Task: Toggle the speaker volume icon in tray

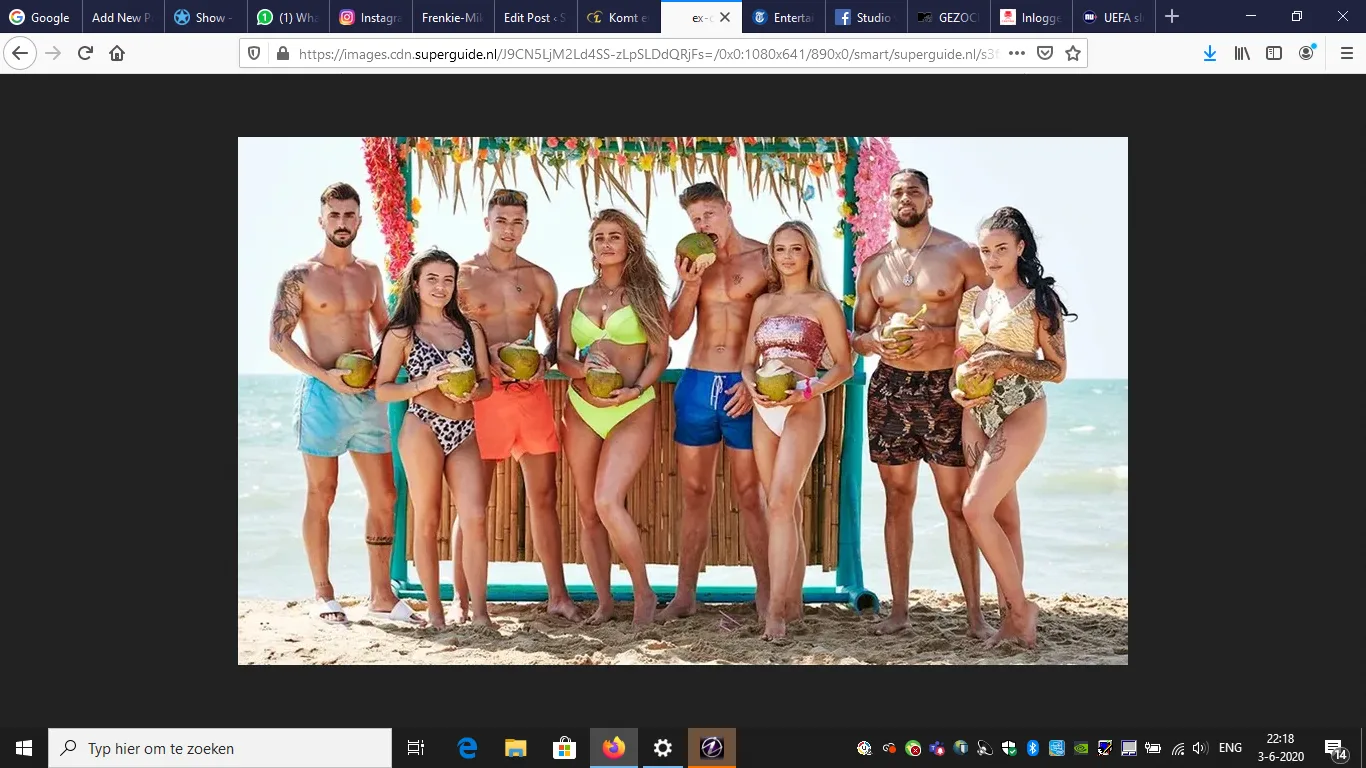Action: pos(1199,747)
